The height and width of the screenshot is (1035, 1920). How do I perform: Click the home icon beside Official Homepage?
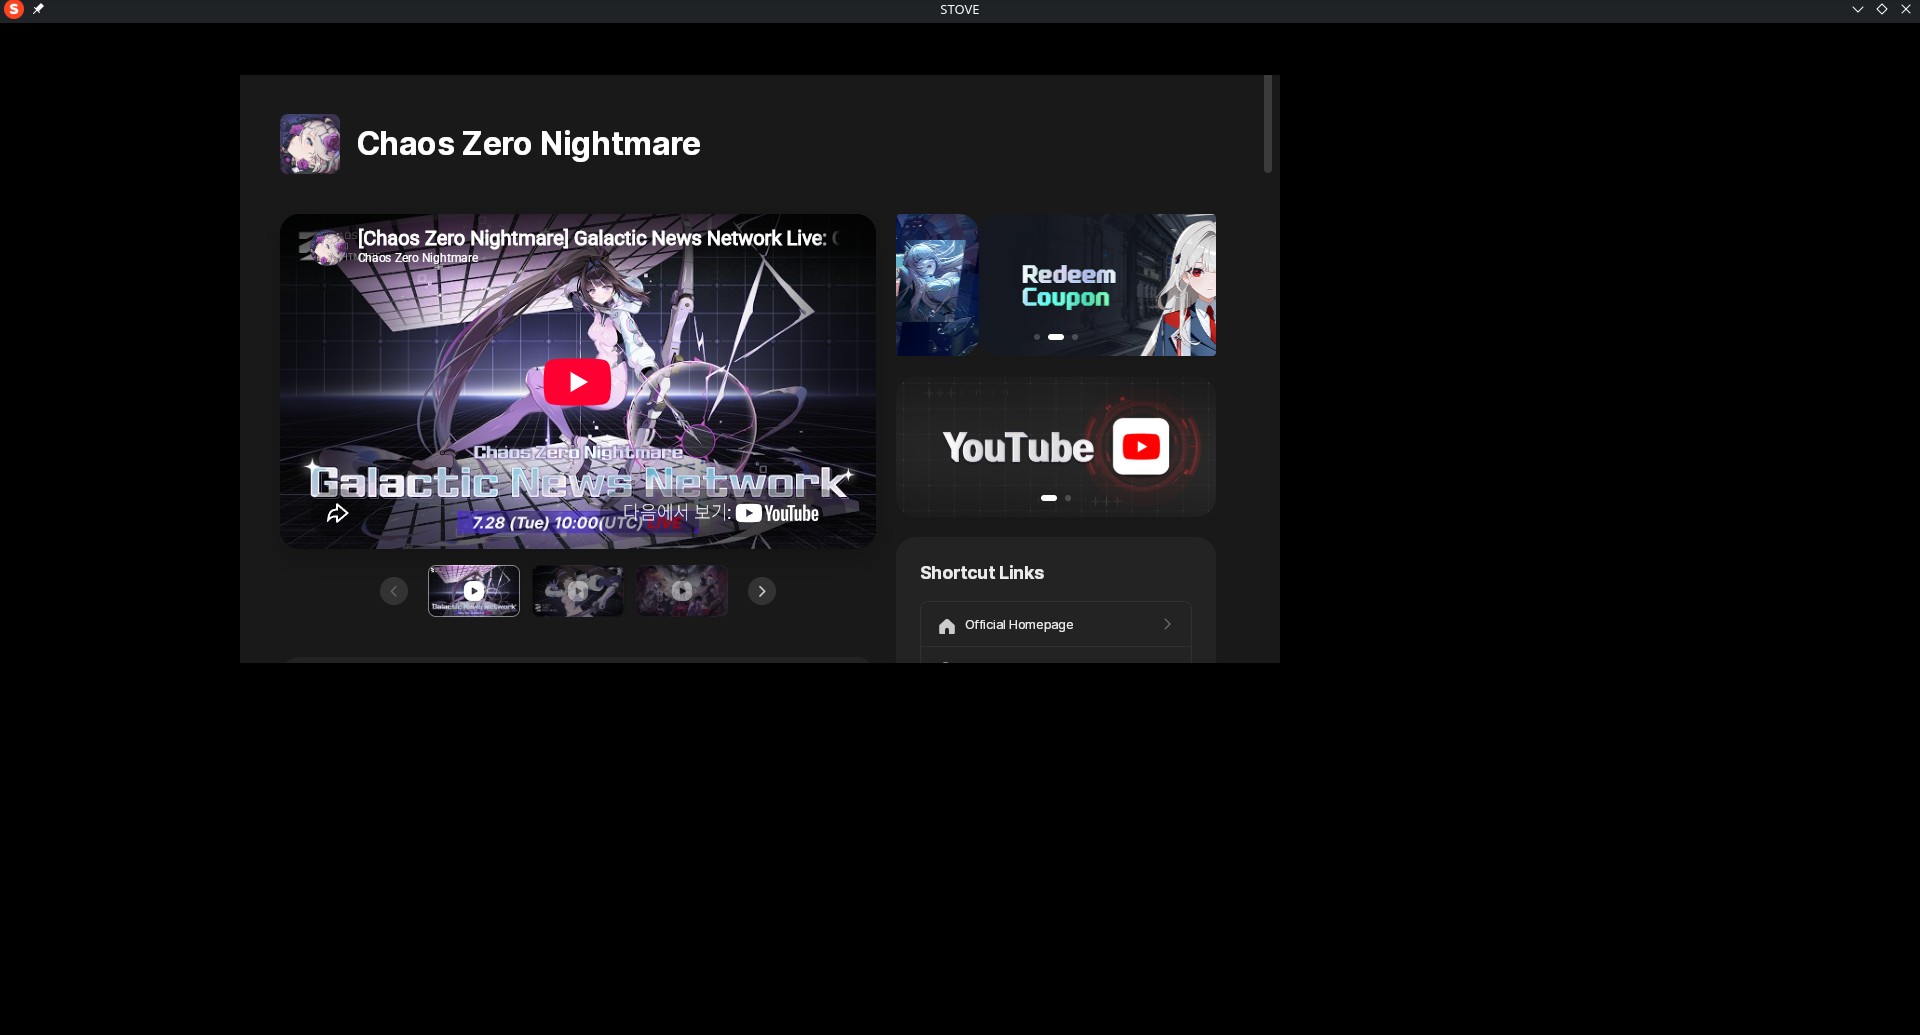947,626
